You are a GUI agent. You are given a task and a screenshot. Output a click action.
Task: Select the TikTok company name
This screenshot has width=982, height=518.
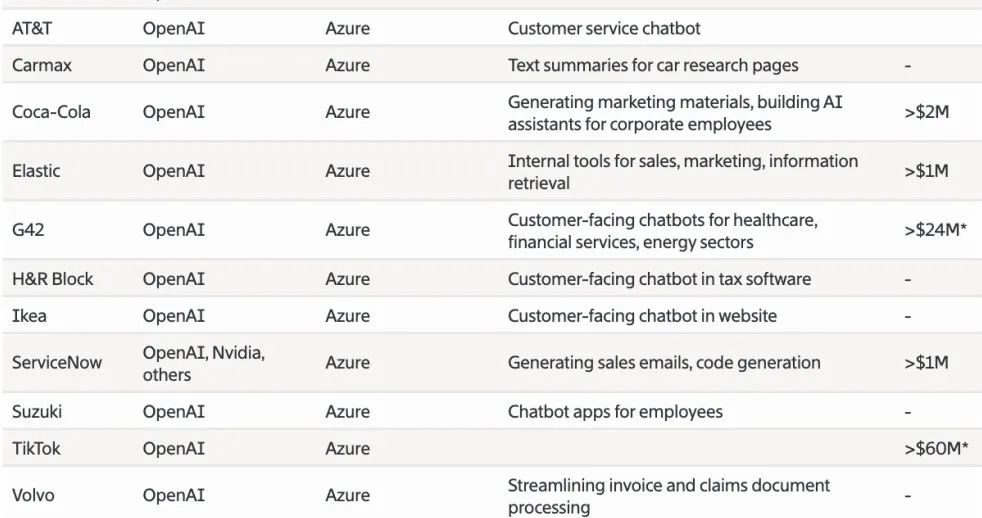(x=36, y=449)
